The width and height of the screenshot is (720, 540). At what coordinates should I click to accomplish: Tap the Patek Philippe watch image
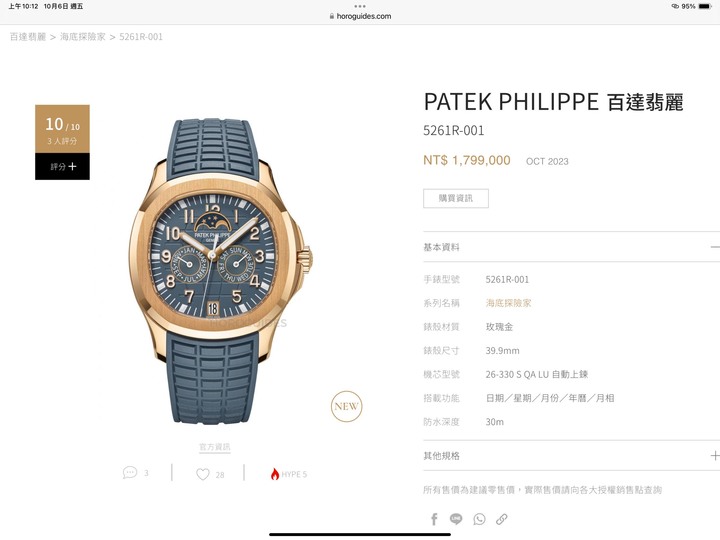(220, 271)
